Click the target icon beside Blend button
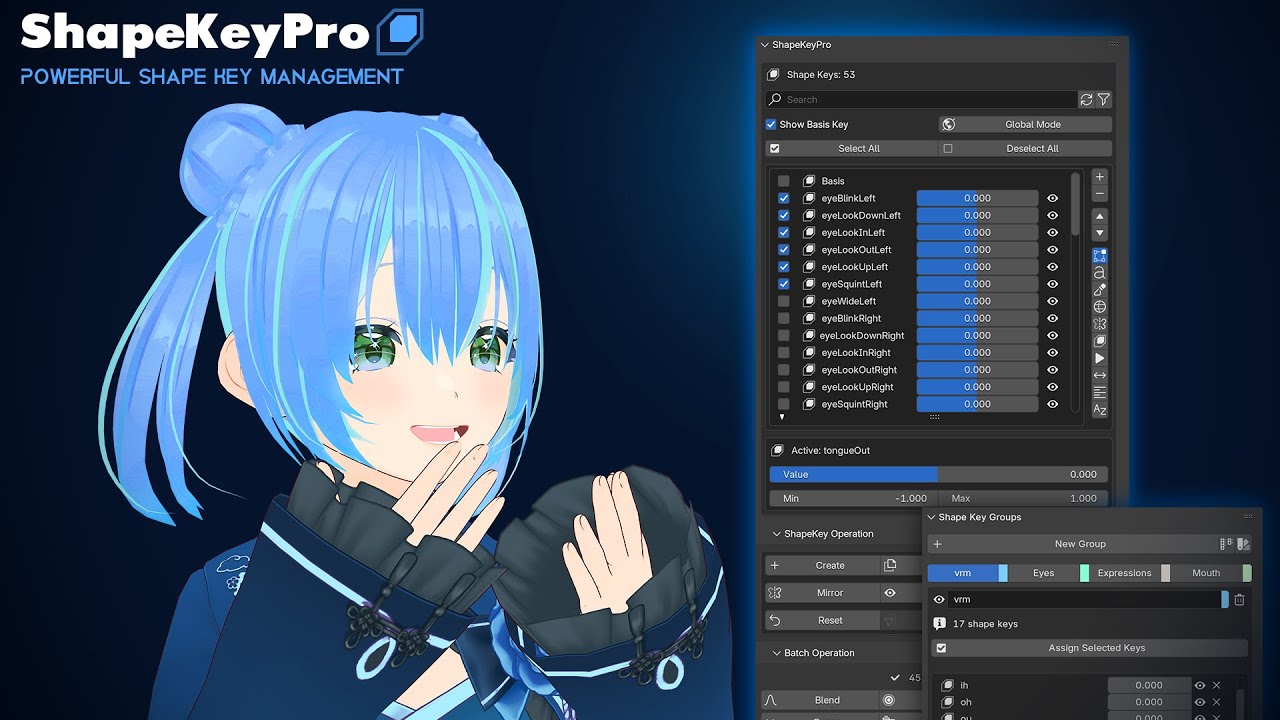This screenshot has height=720, width=1280. click(x=888, y=701)
